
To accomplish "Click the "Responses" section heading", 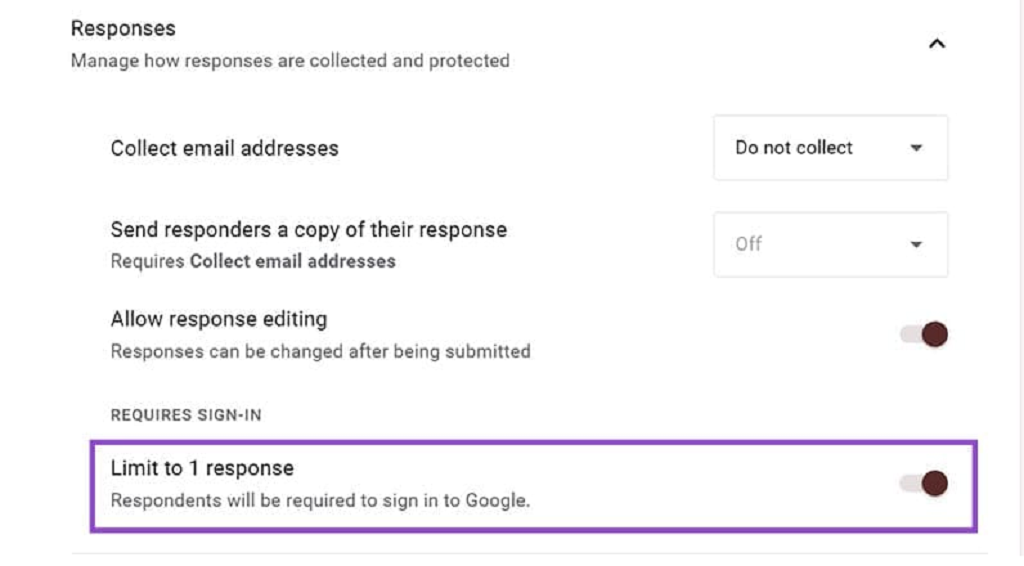I will point(123,28).
